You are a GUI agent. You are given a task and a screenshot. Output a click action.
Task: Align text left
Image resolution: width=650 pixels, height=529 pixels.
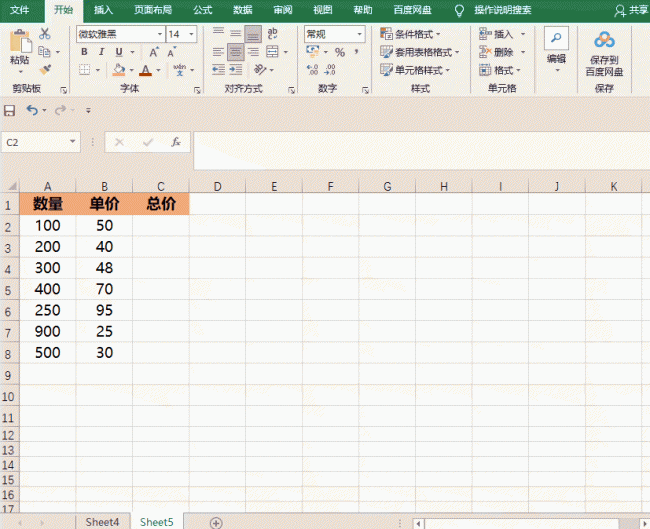(218, 52)
